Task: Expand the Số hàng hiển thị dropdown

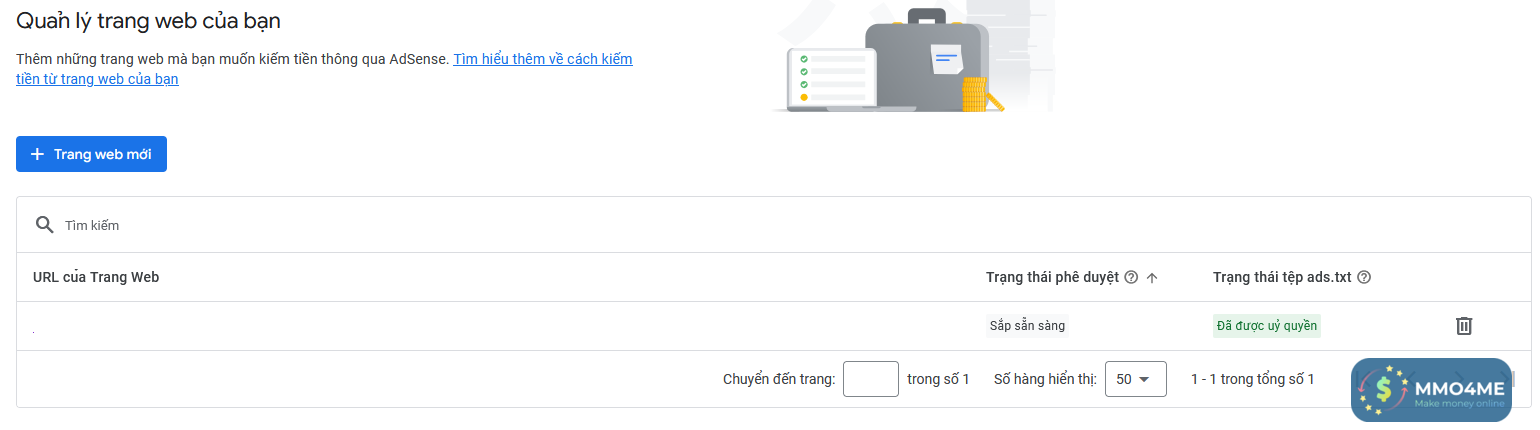Action: [1135, 379]
